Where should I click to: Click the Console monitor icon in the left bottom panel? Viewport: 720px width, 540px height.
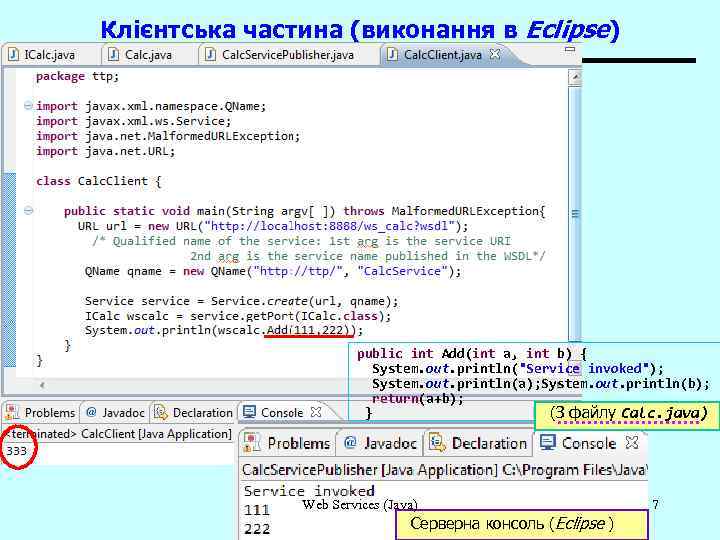coord(249,412)
